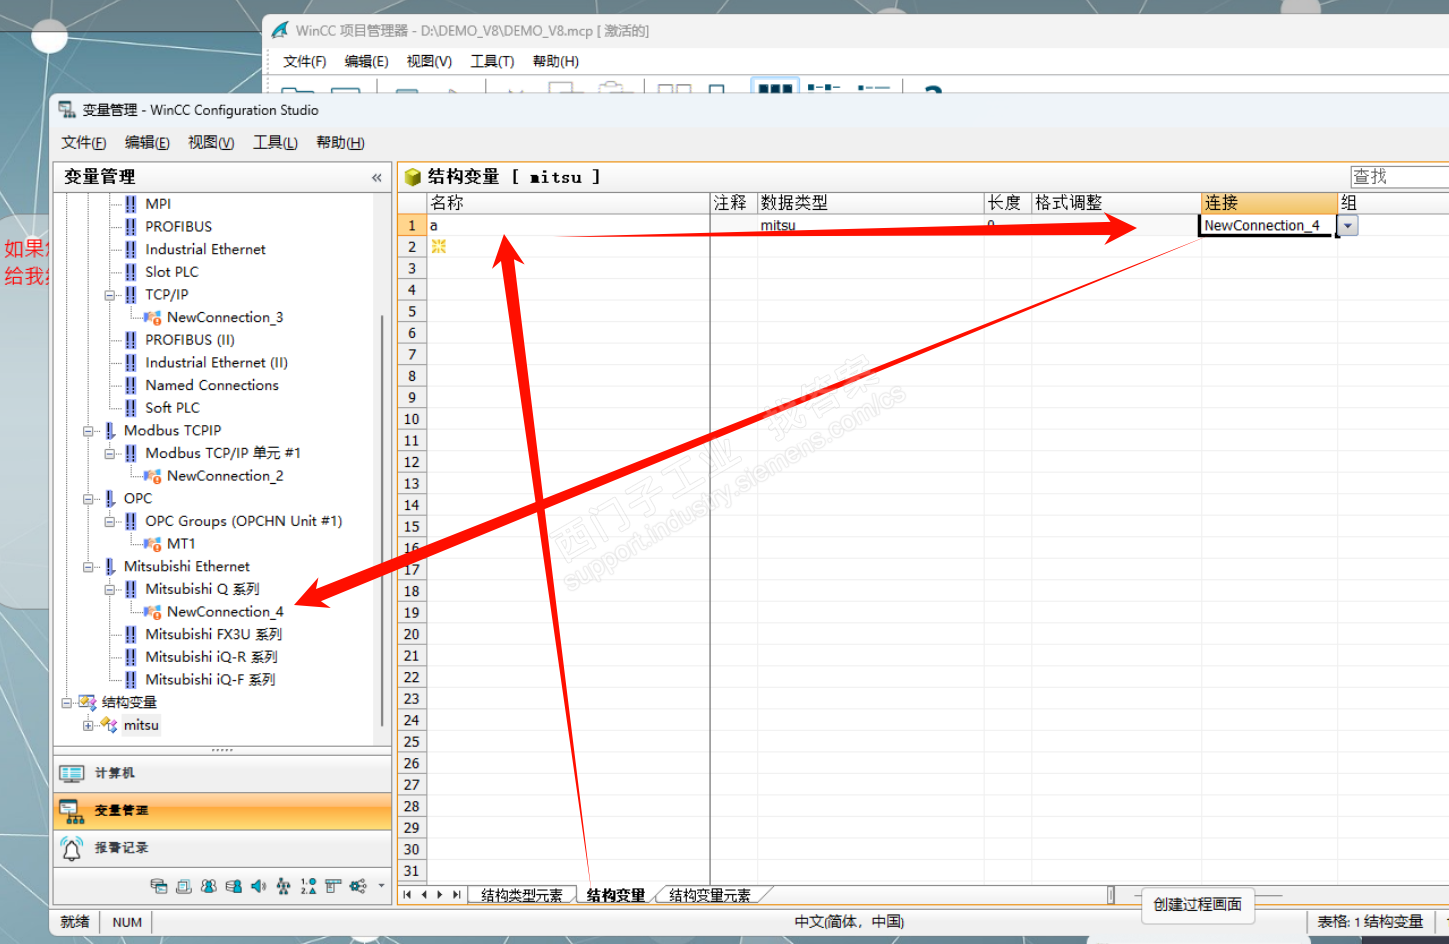The width and height of the screenshot is (1449, 944).
Task: Click the new-row star icon in row 2
Action: (x=438, y=247)
